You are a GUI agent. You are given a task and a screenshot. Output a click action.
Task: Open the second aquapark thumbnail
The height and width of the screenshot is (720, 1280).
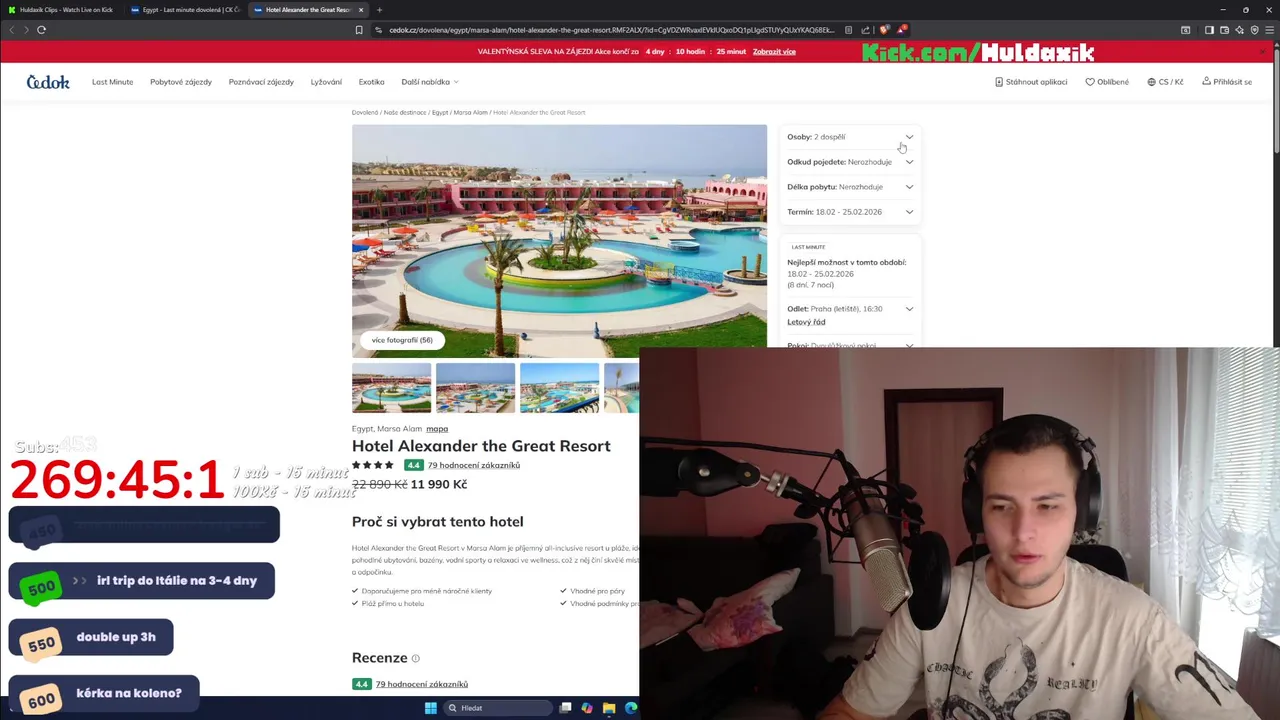point(475,388)
